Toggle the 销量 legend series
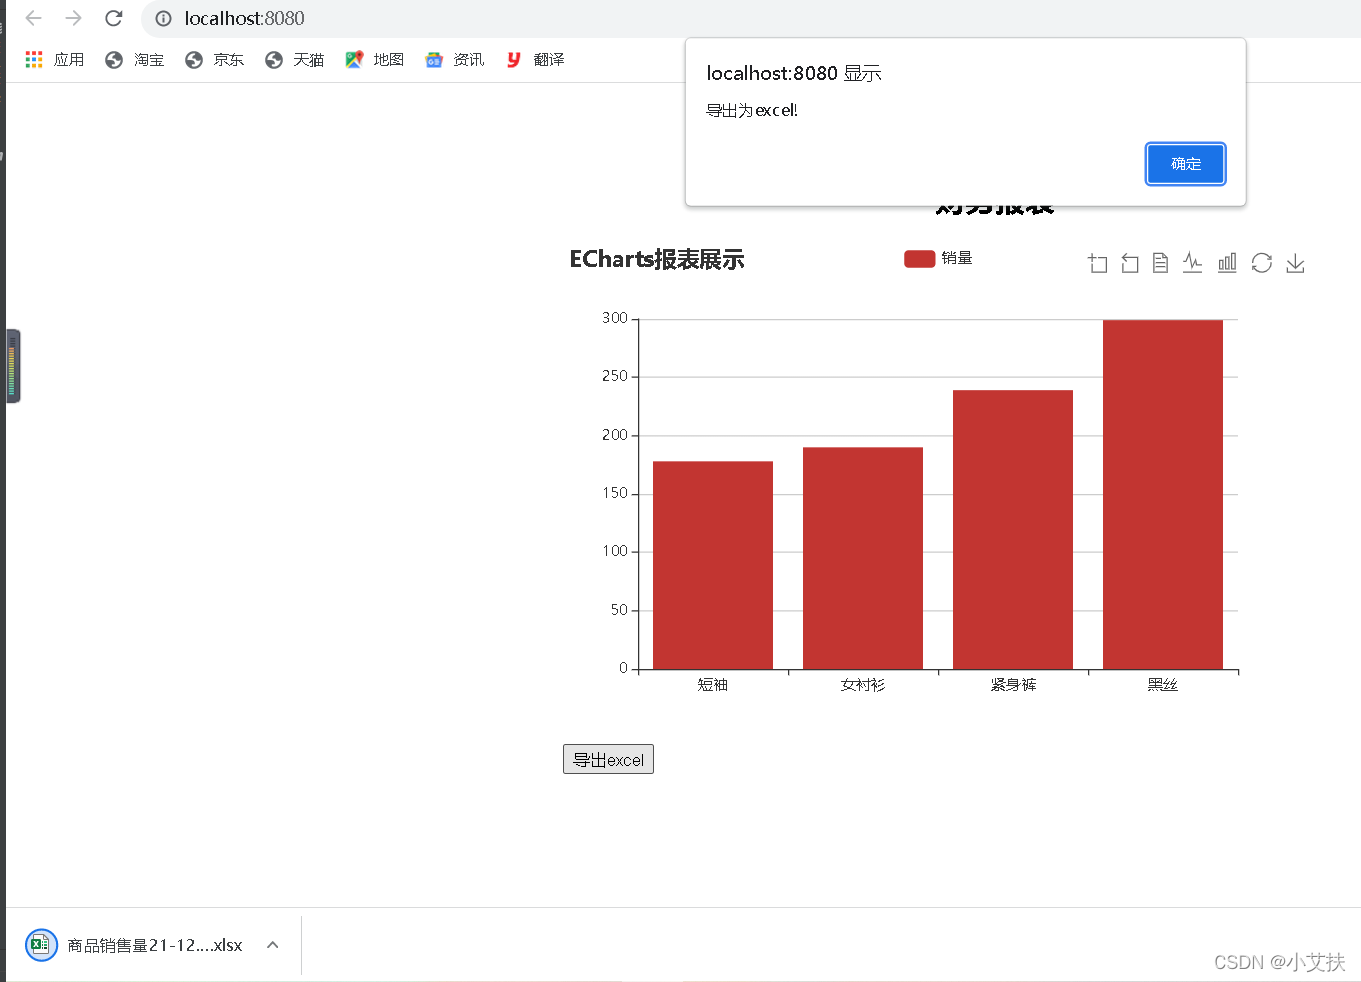 pyautogui.click(x=938, y=258)
